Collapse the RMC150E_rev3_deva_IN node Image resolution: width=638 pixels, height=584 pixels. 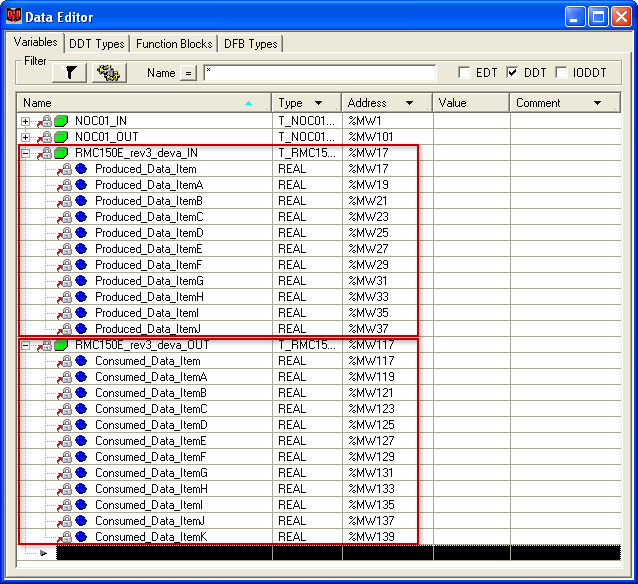[25, 153]
